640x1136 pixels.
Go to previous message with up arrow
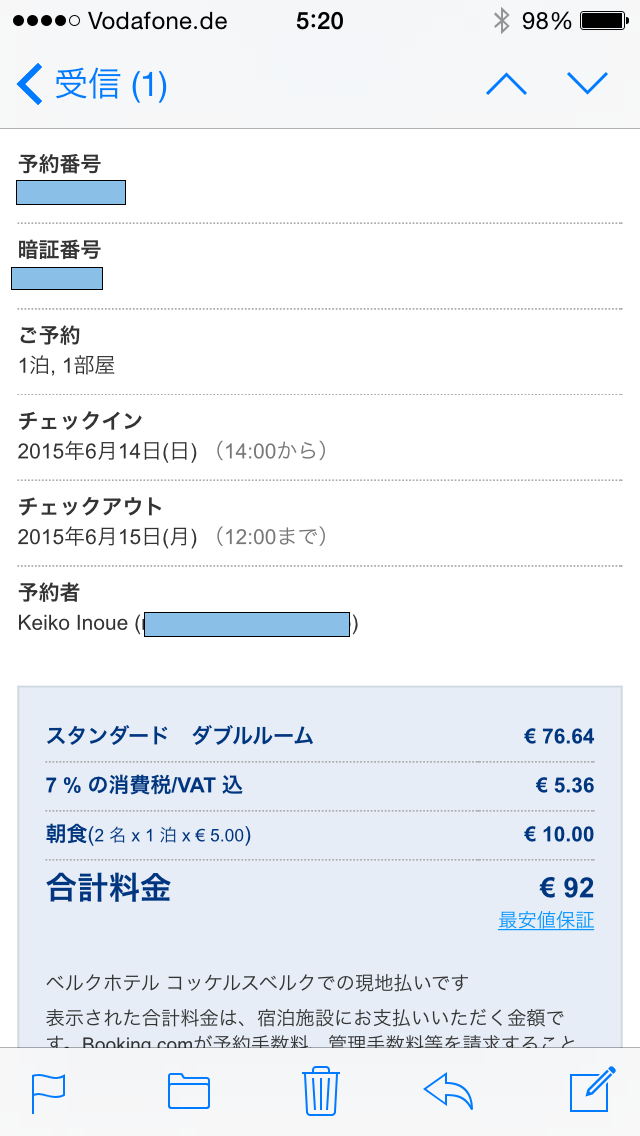[506, 84]
